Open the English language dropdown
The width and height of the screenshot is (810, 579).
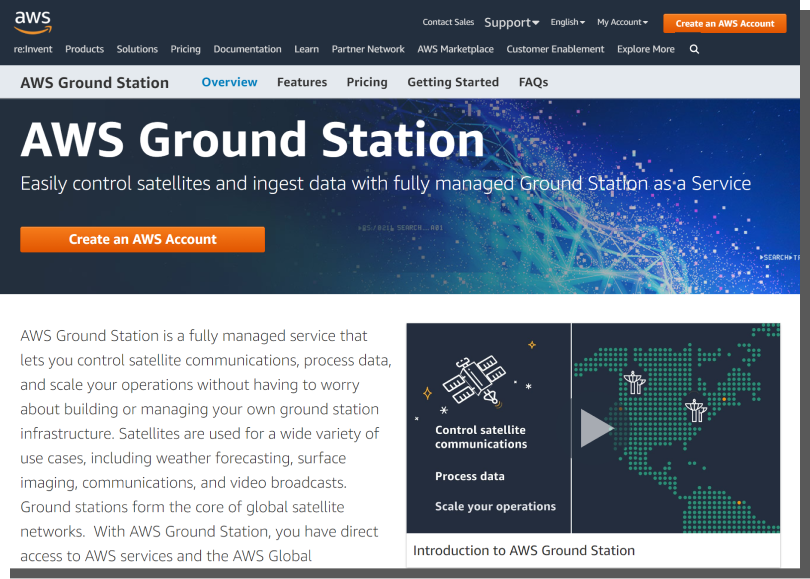[x=567, y=22]
